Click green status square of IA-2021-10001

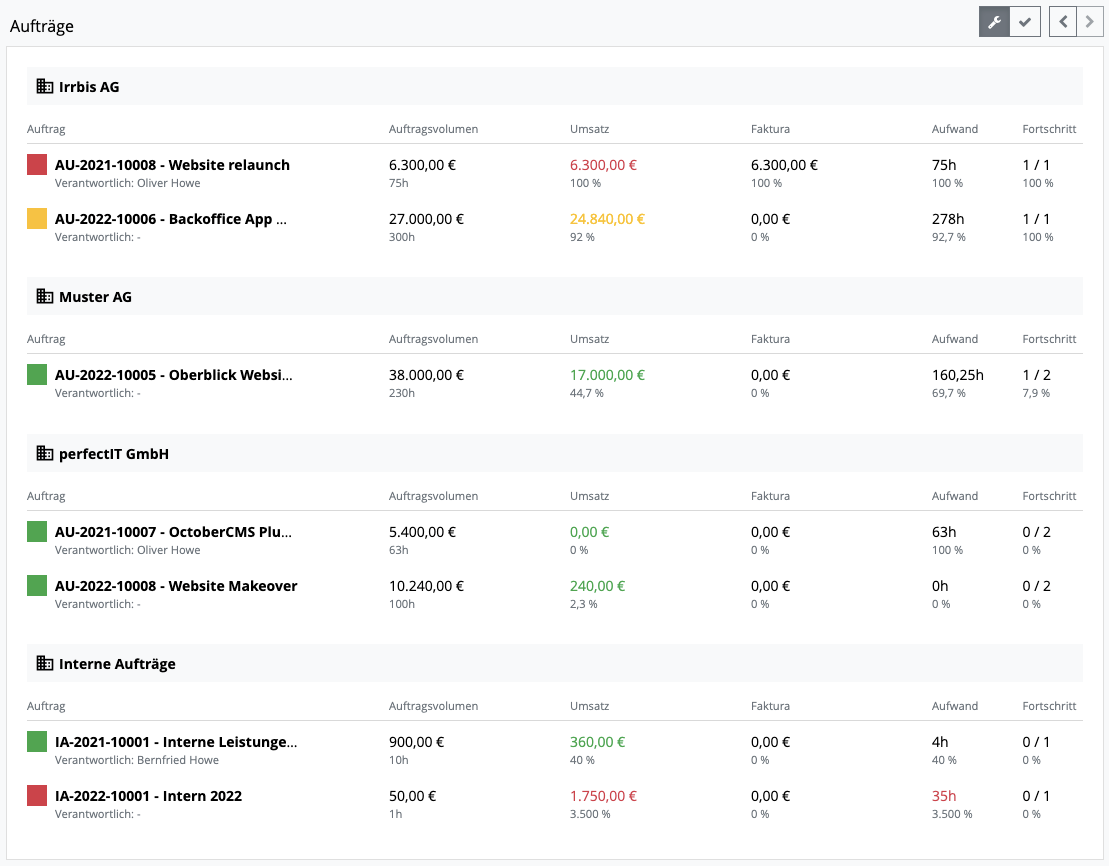[x=37, y=742]
